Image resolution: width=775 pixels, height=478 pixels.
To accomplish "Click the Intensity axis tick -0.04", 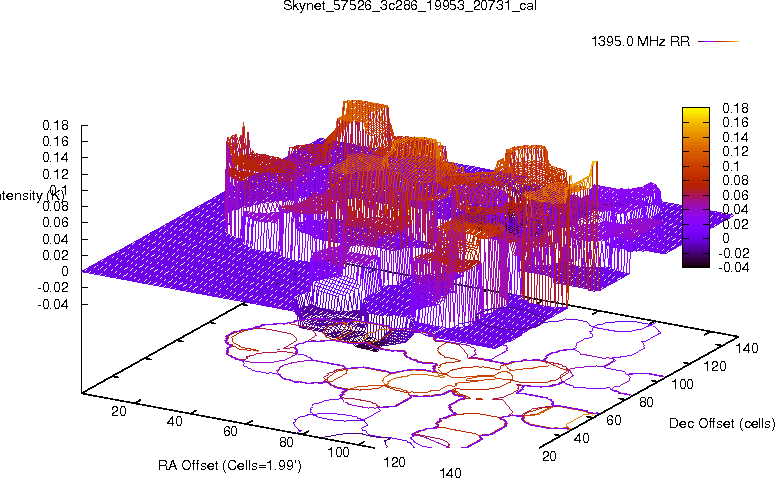I will (53, 304).
